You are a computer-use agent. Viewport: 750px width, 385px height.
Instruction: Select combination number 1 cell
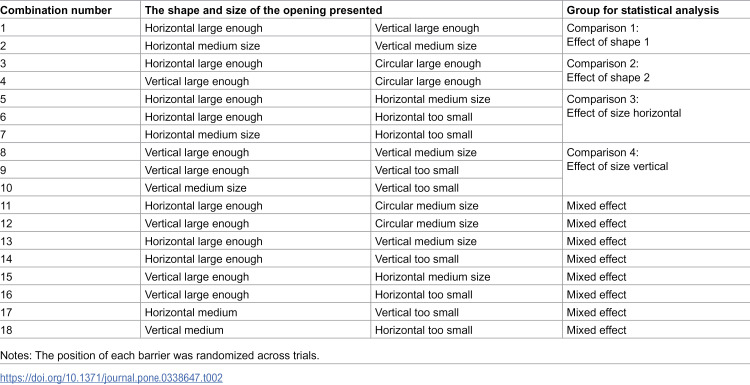[70, 28]
